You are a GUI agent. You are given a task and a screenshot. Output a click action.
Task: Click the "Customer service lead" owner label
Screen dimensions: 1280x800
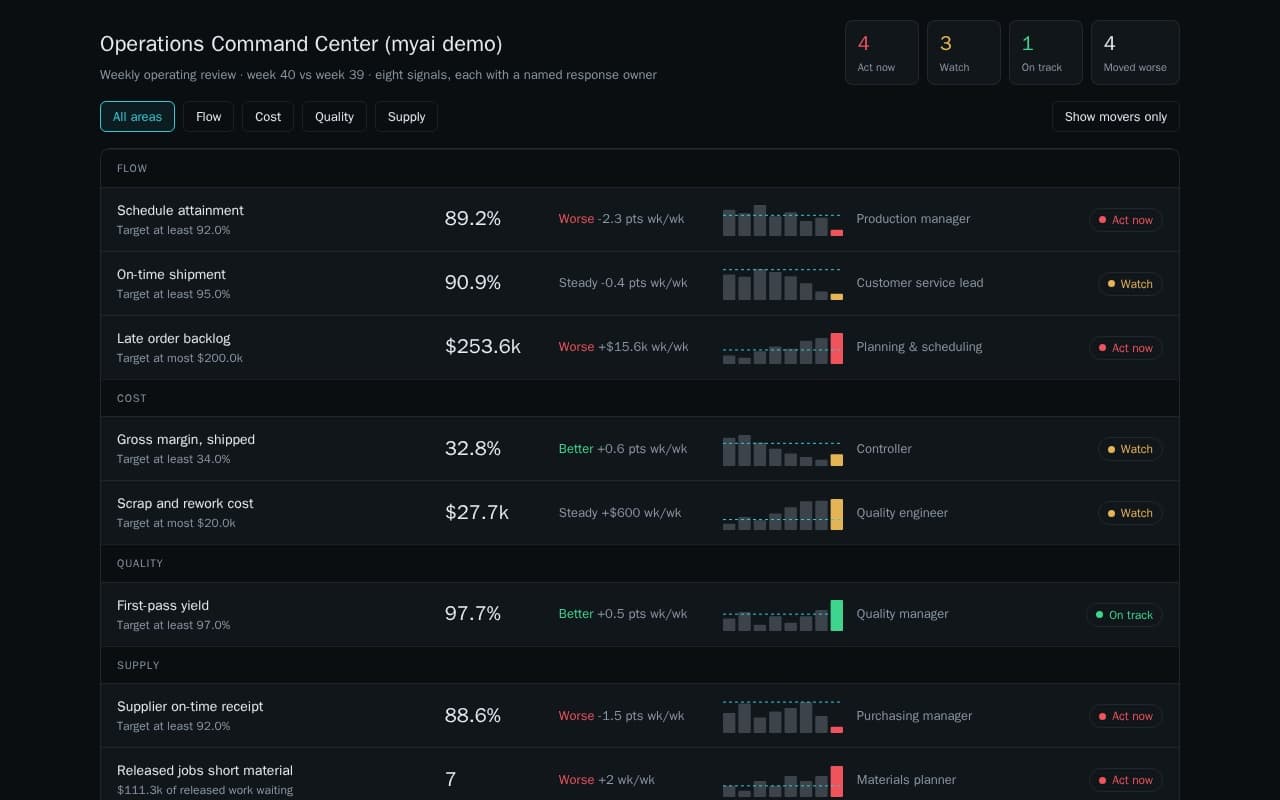coord(920,283)
